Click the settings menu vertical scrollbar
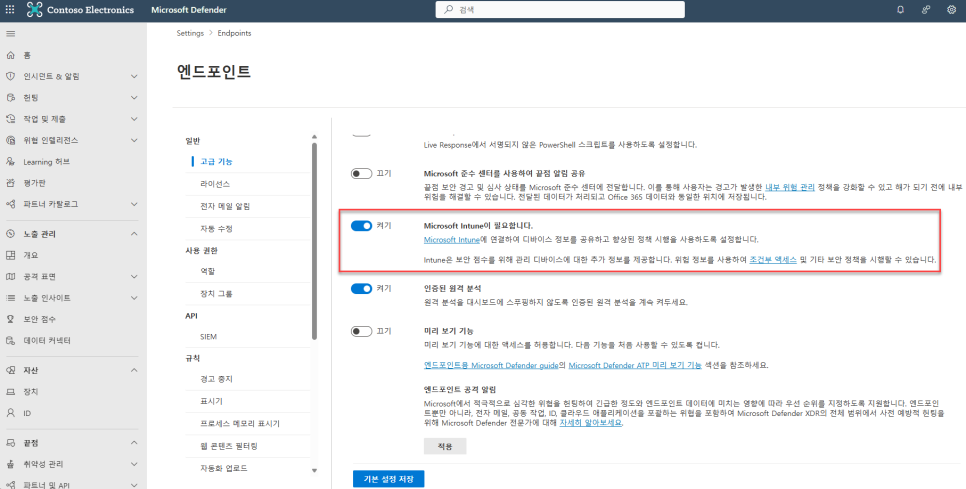 314,240
